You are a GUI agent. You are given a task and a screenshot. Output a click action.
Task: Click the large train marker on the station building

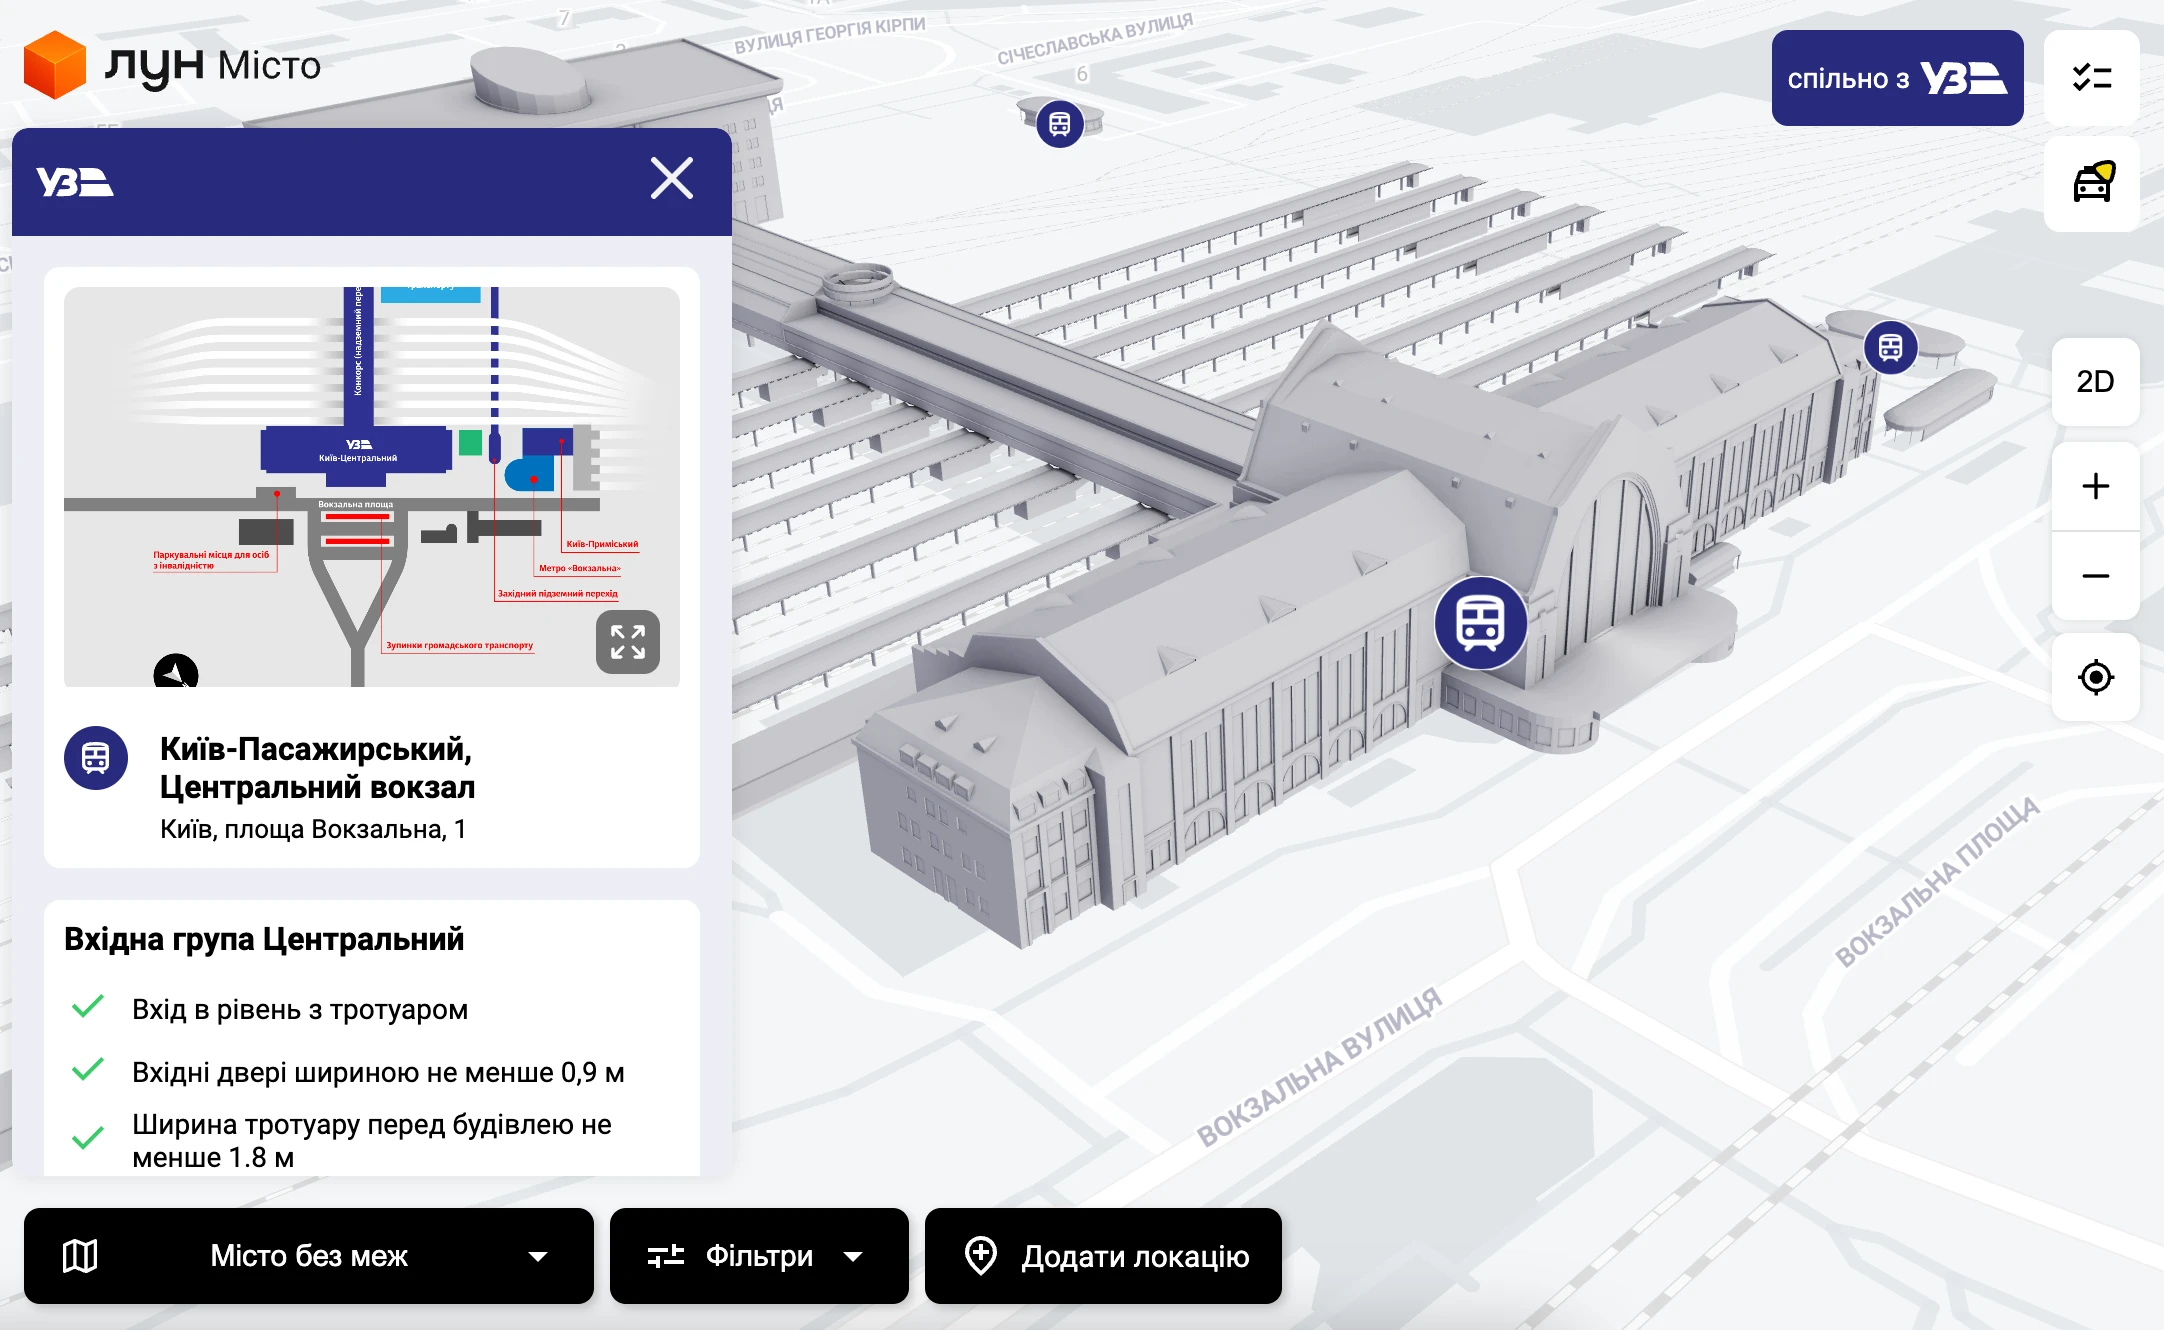click(1480, 622)
